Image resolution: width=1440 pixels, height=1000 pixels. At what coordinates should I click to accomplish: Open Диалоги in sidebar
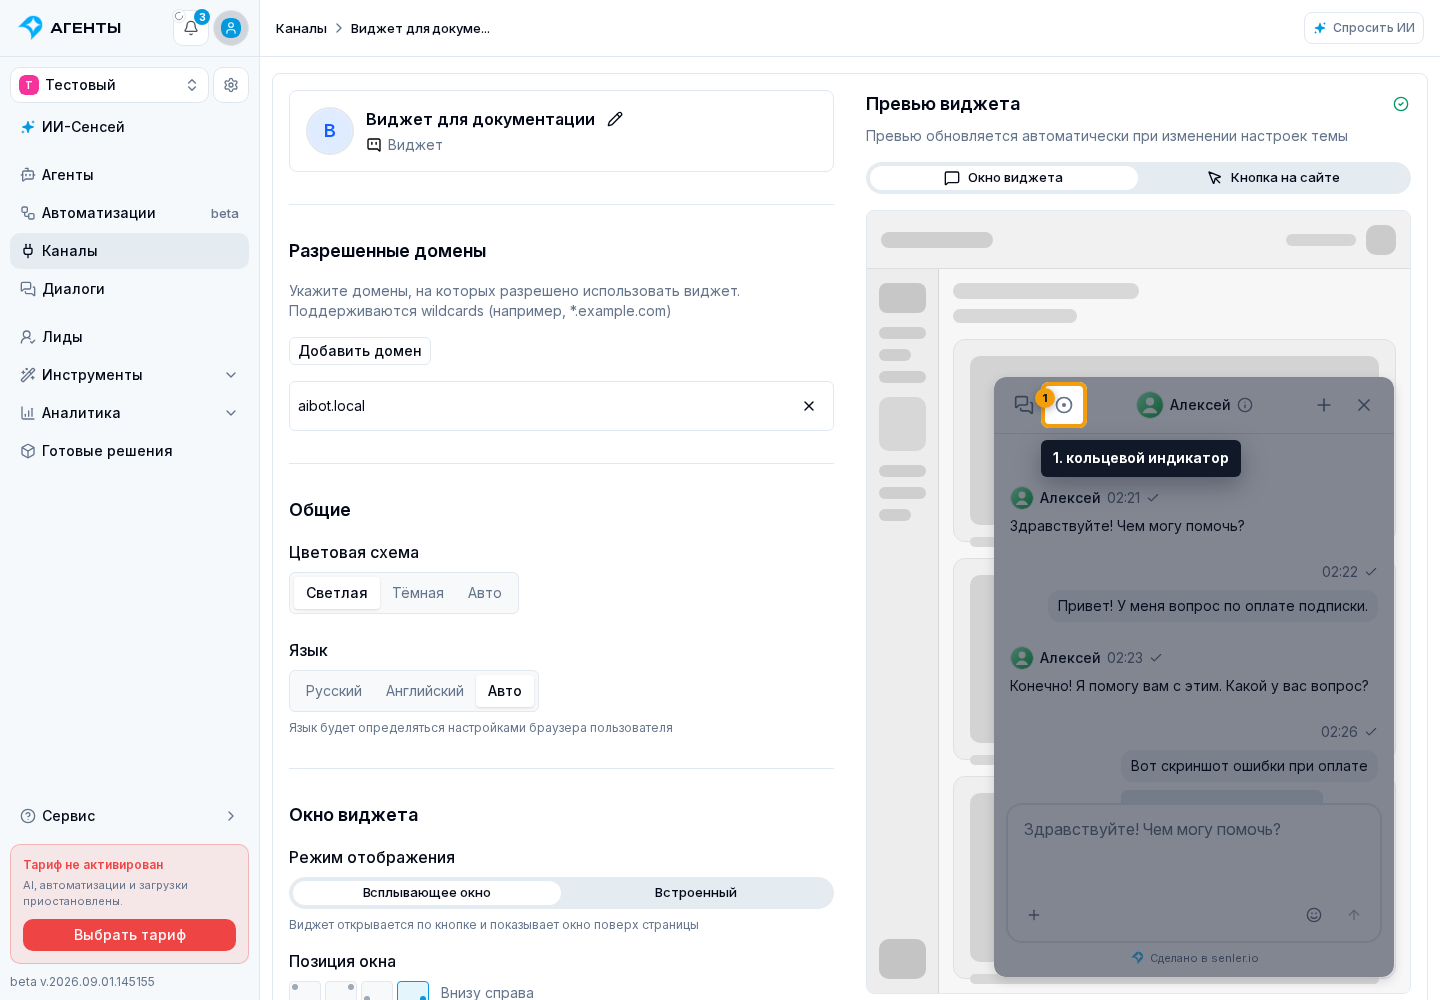[130, 289]
